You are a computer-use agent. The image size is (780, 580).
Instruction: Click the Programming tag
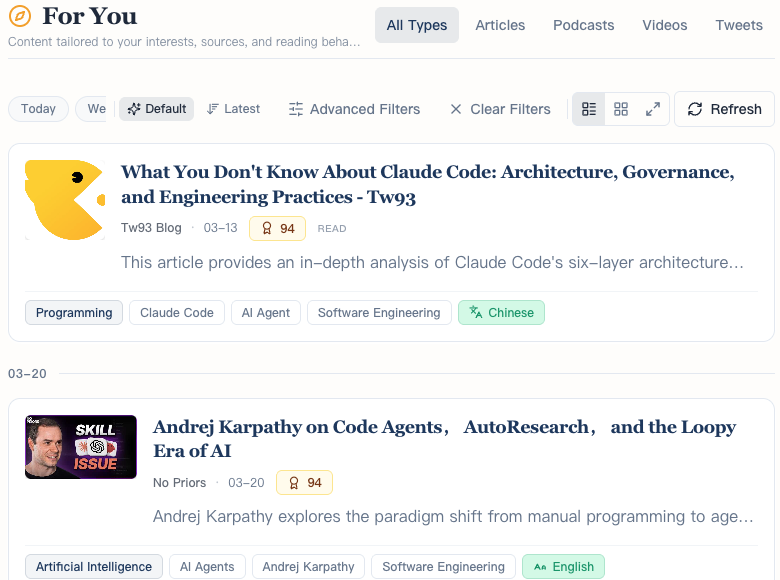(x=74, y=313)
